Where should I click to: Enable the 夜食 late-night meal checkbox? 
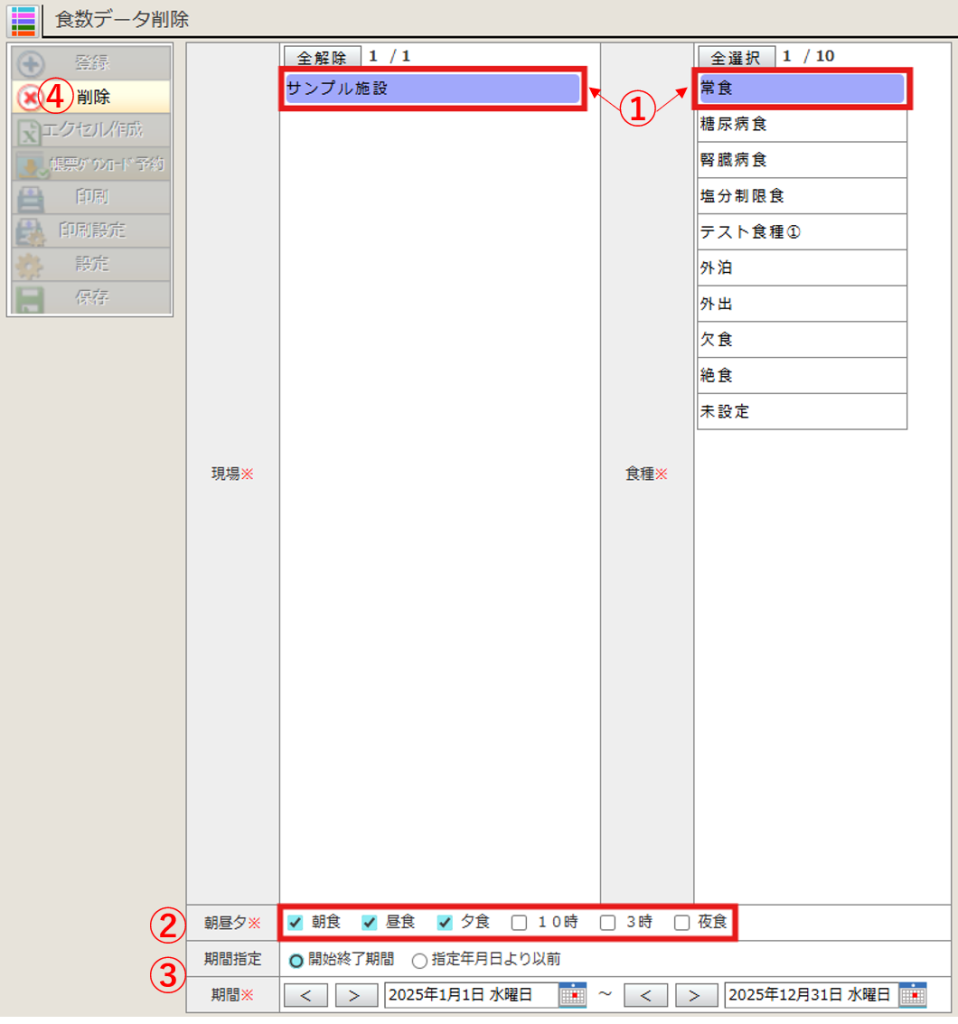(682, 922)
